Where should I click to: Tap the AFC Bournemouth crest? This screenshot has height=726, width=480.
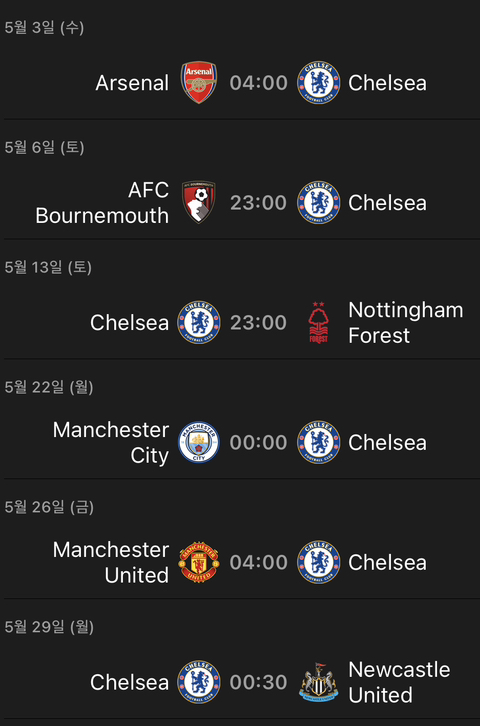pyautogui.click(x=199, y=202)
